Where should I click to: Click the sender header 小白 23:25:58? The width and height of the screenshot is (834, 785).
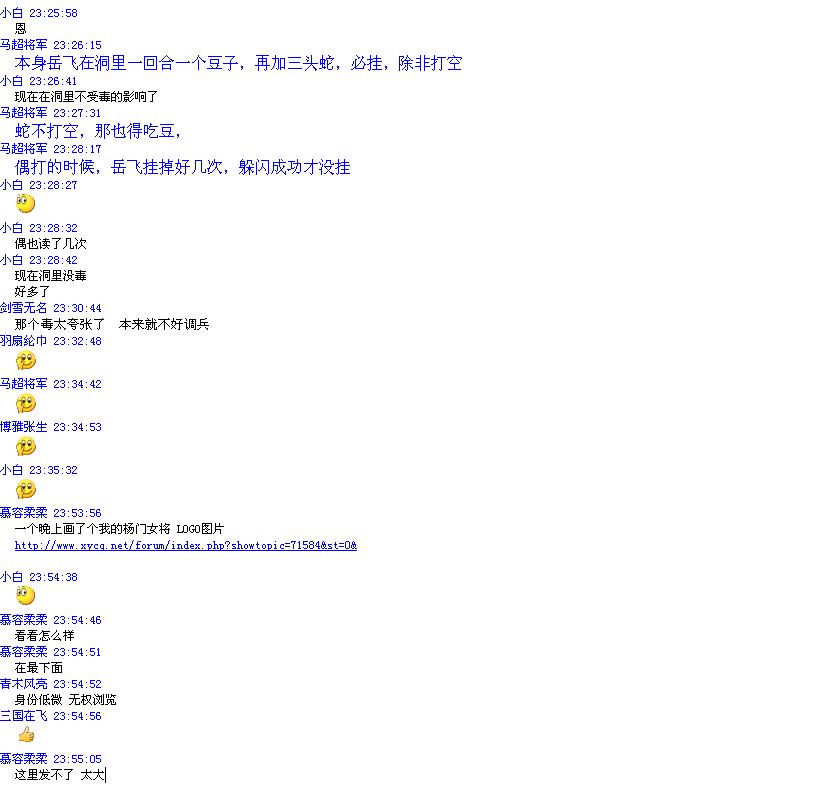pos(39,13)
